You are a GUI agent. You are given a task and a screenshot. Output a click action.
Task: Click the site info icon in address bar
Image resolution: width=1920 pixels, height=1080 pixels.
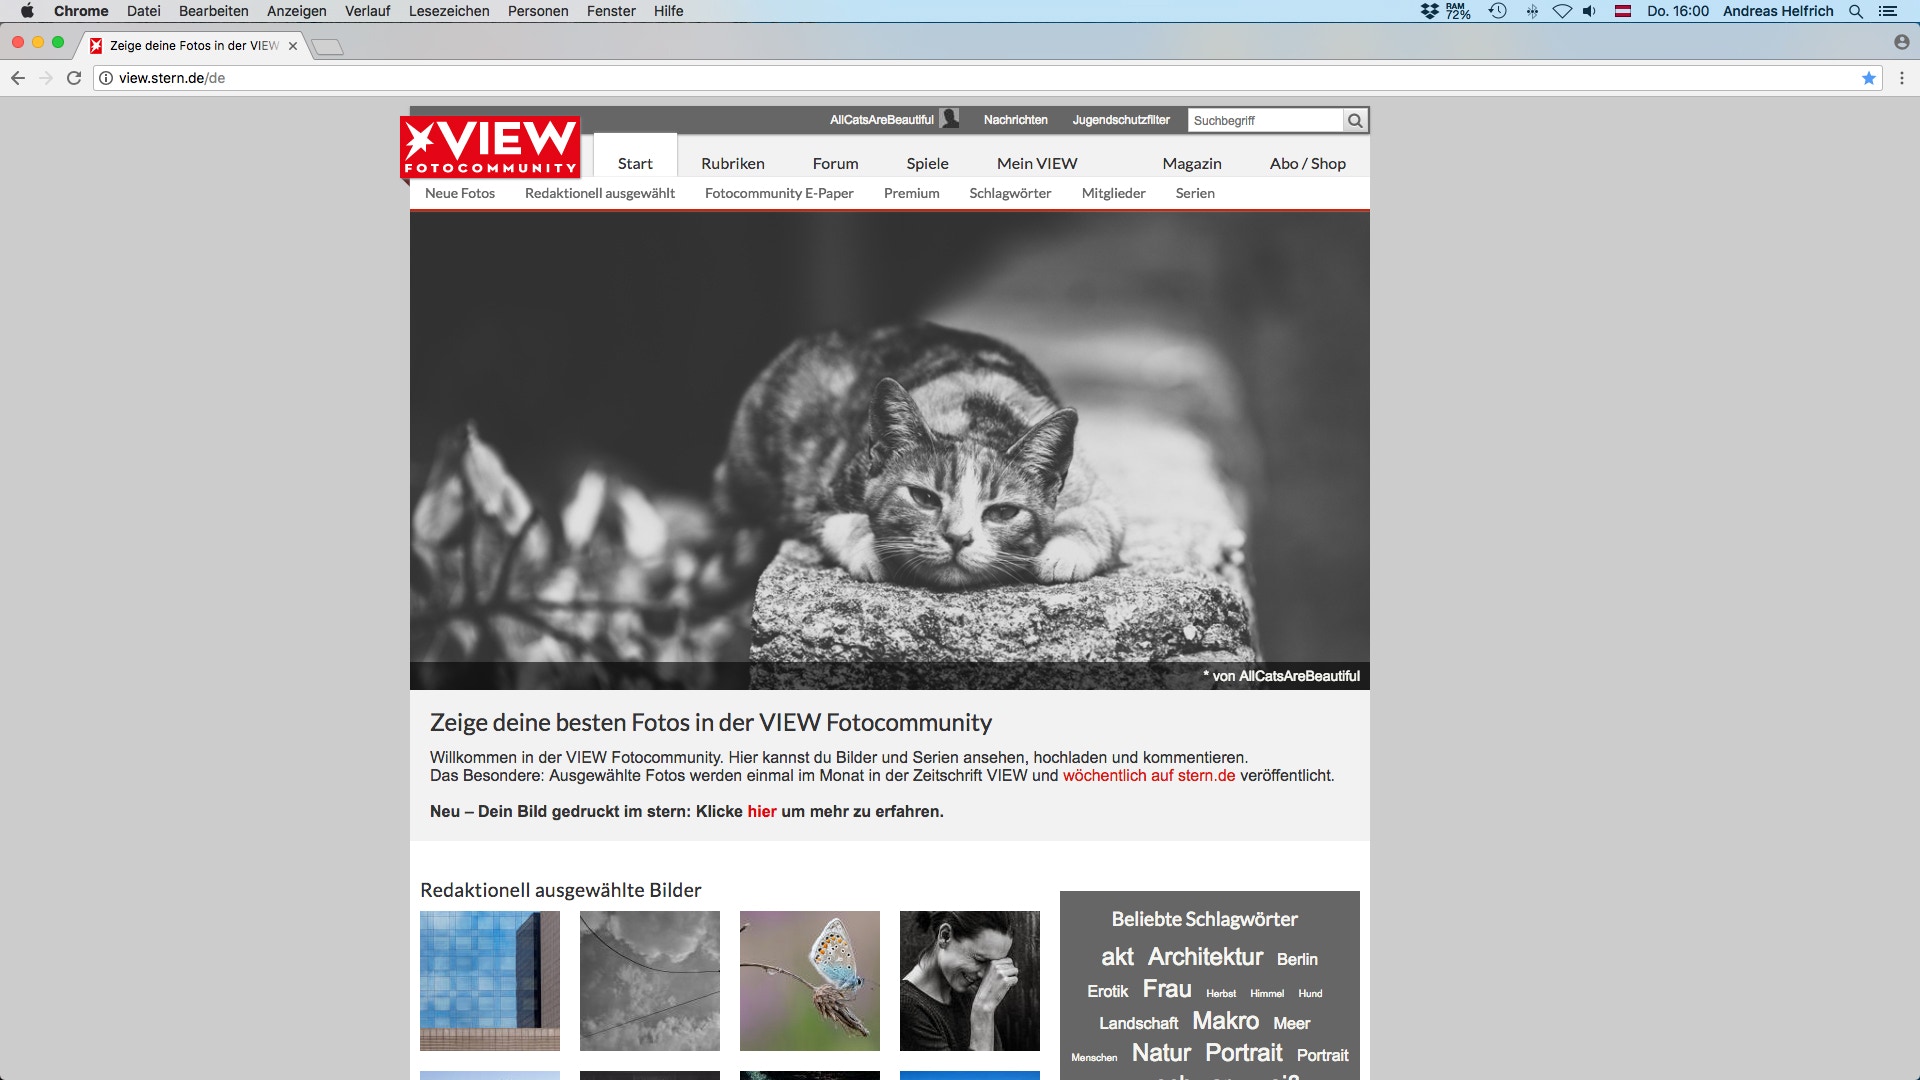coord(106,78)
